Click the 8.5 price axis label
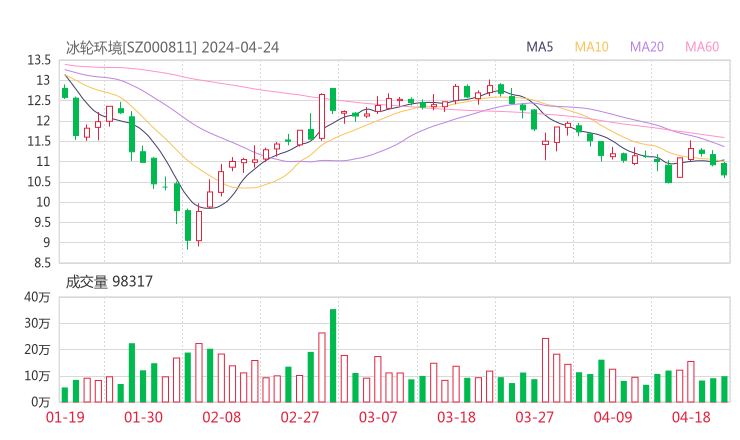Viewport: 740px width, 440px height. click(x=42, y=263)
